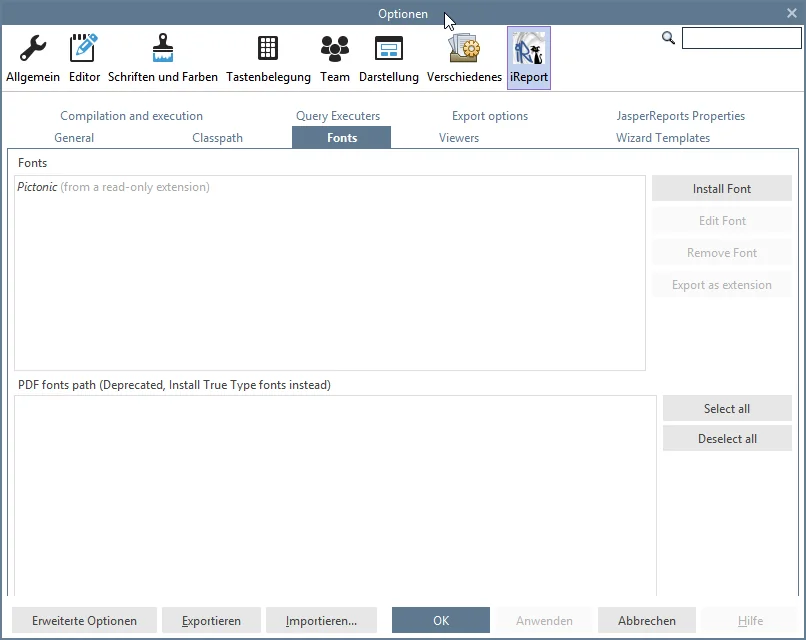Confirm with the OK button

[x=441, y=620]
